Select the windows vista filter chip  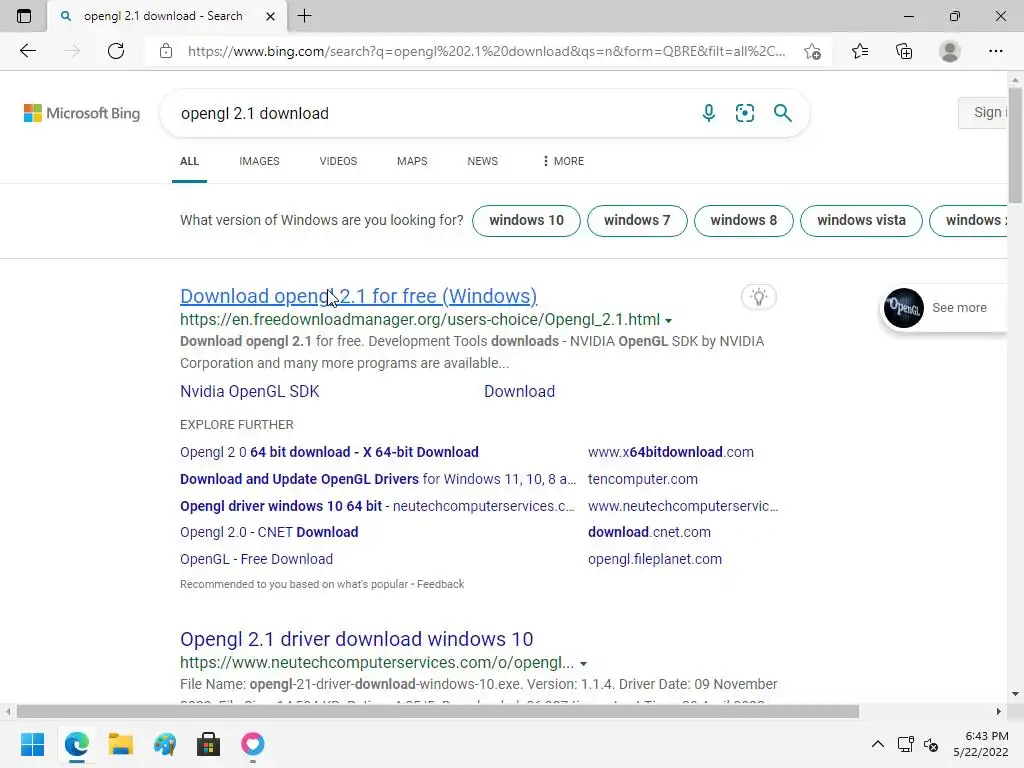861,221
